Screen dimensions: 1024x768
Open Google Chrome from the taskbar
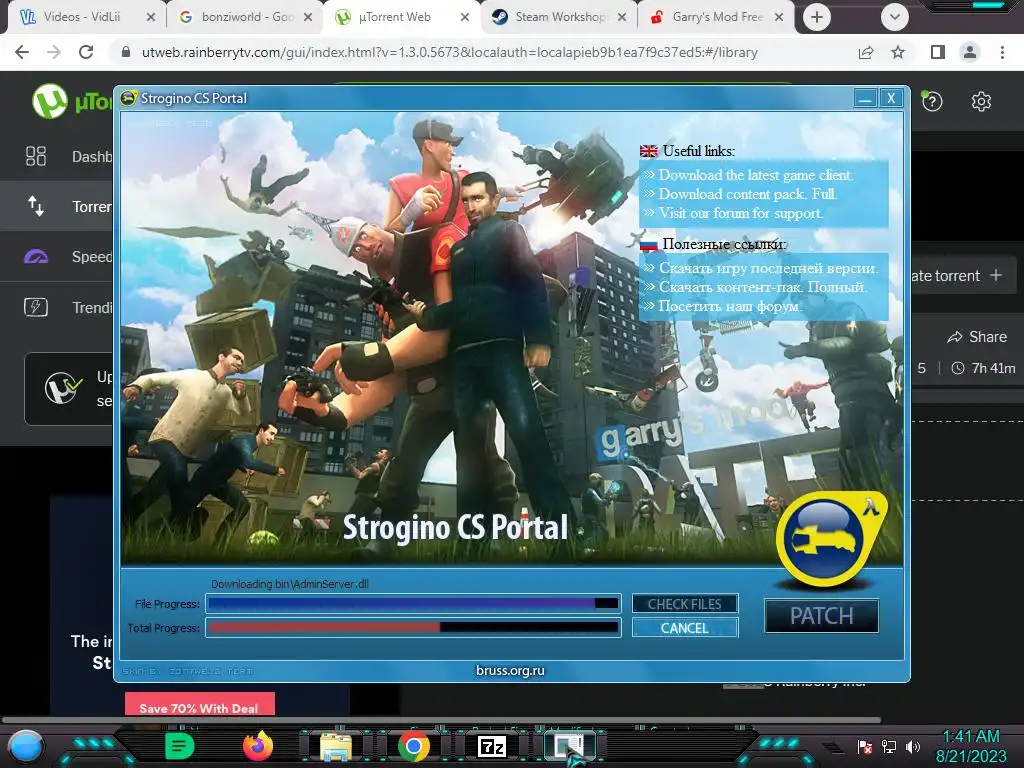pyautogui.click(x=414, y=746)
